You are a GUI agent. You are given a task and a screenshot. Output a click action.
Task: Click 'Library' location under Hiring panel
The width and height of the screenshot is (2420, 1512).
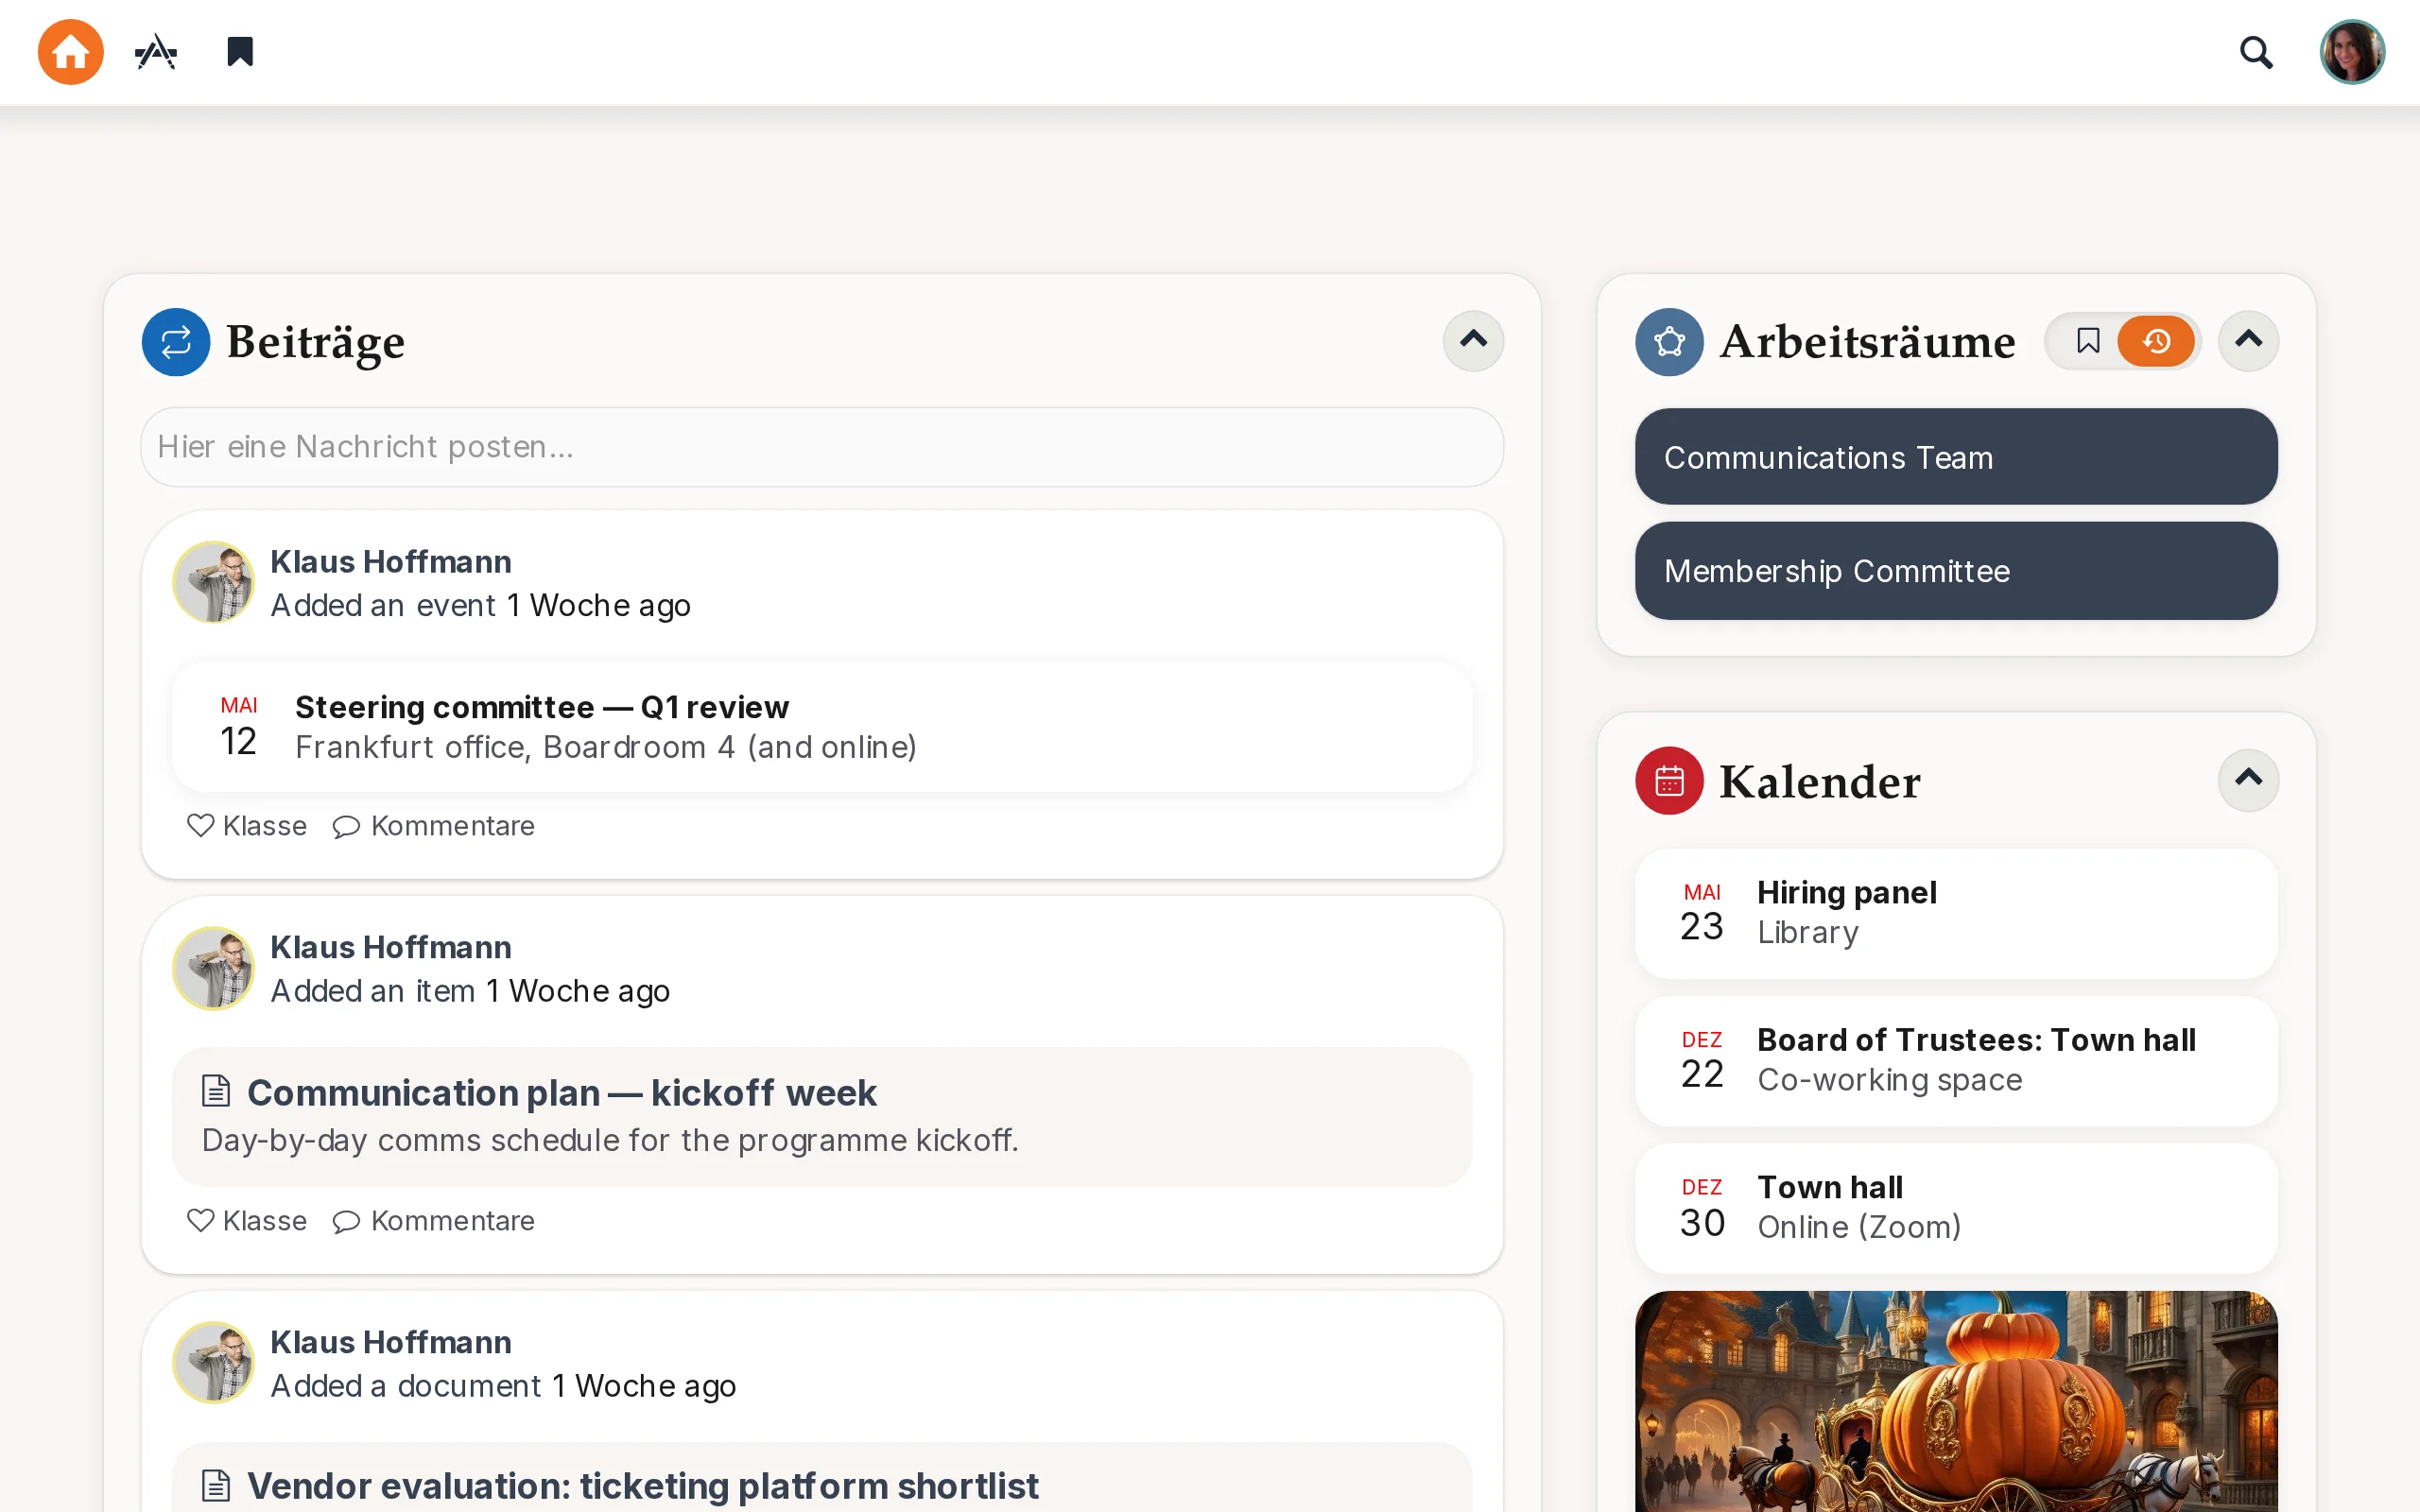[x=1808, y=932]
